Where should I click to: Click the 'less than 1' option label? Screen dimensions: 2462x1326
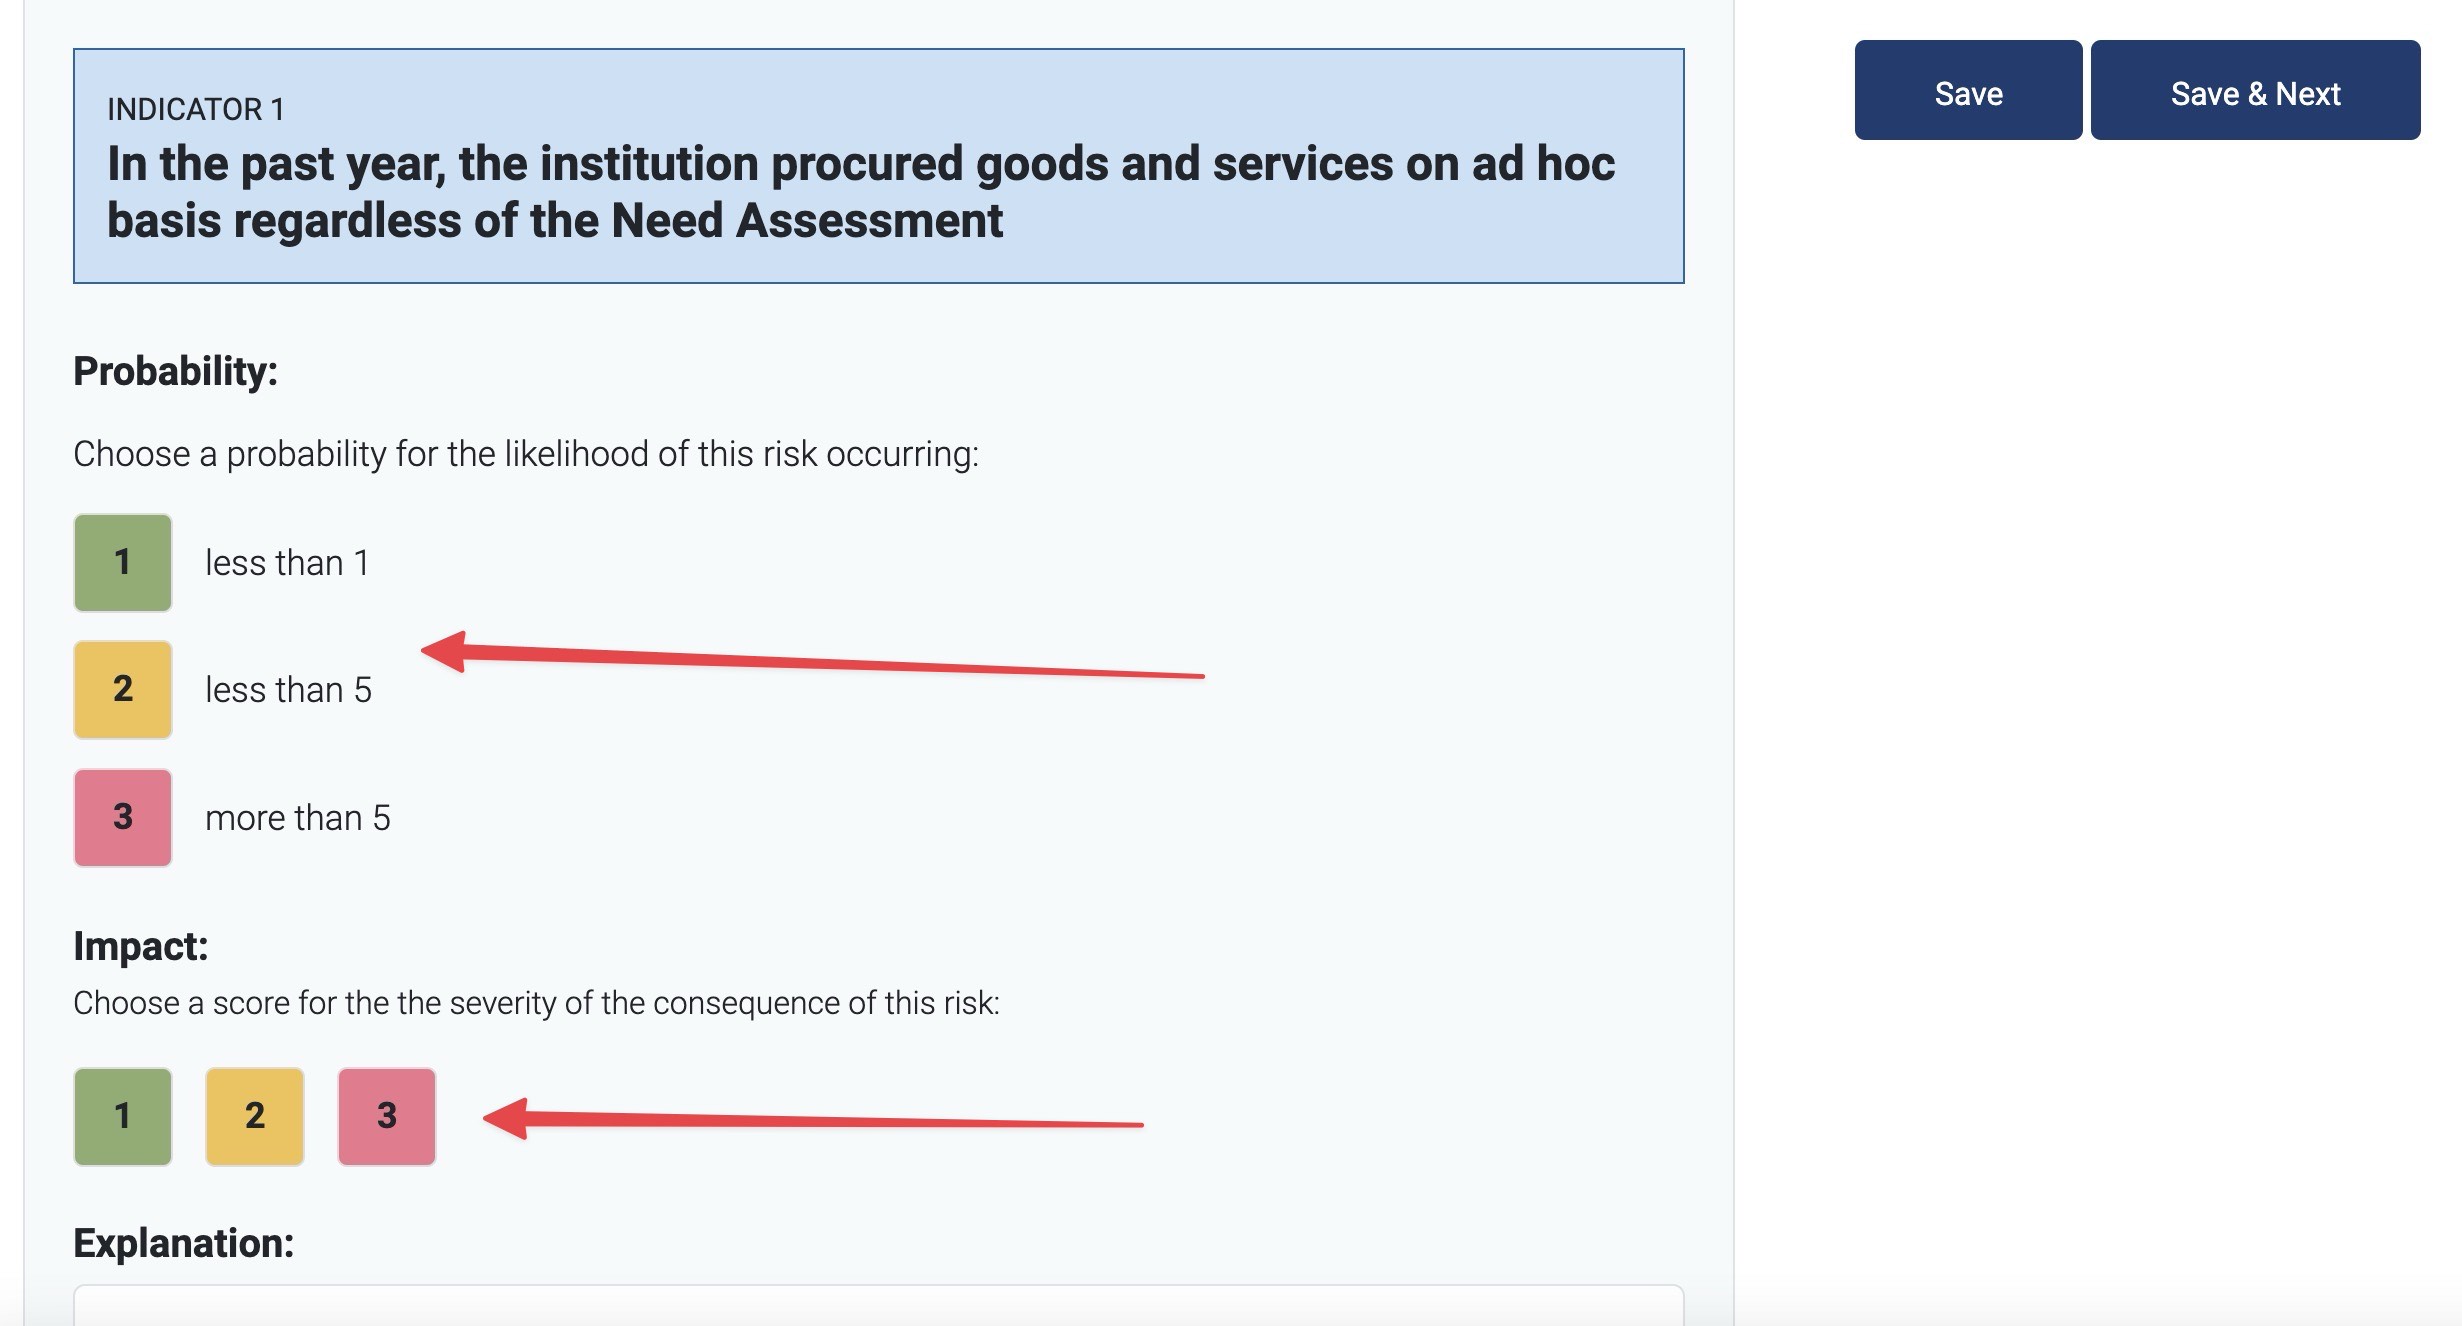[x=287, y=563]
